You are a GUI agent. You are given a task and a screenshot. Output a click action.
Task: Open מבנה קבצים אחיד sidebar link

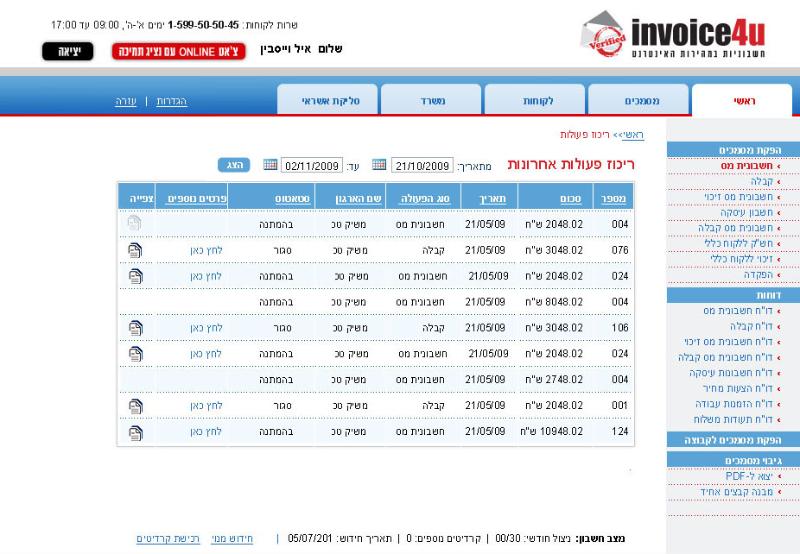coord(736,492)
